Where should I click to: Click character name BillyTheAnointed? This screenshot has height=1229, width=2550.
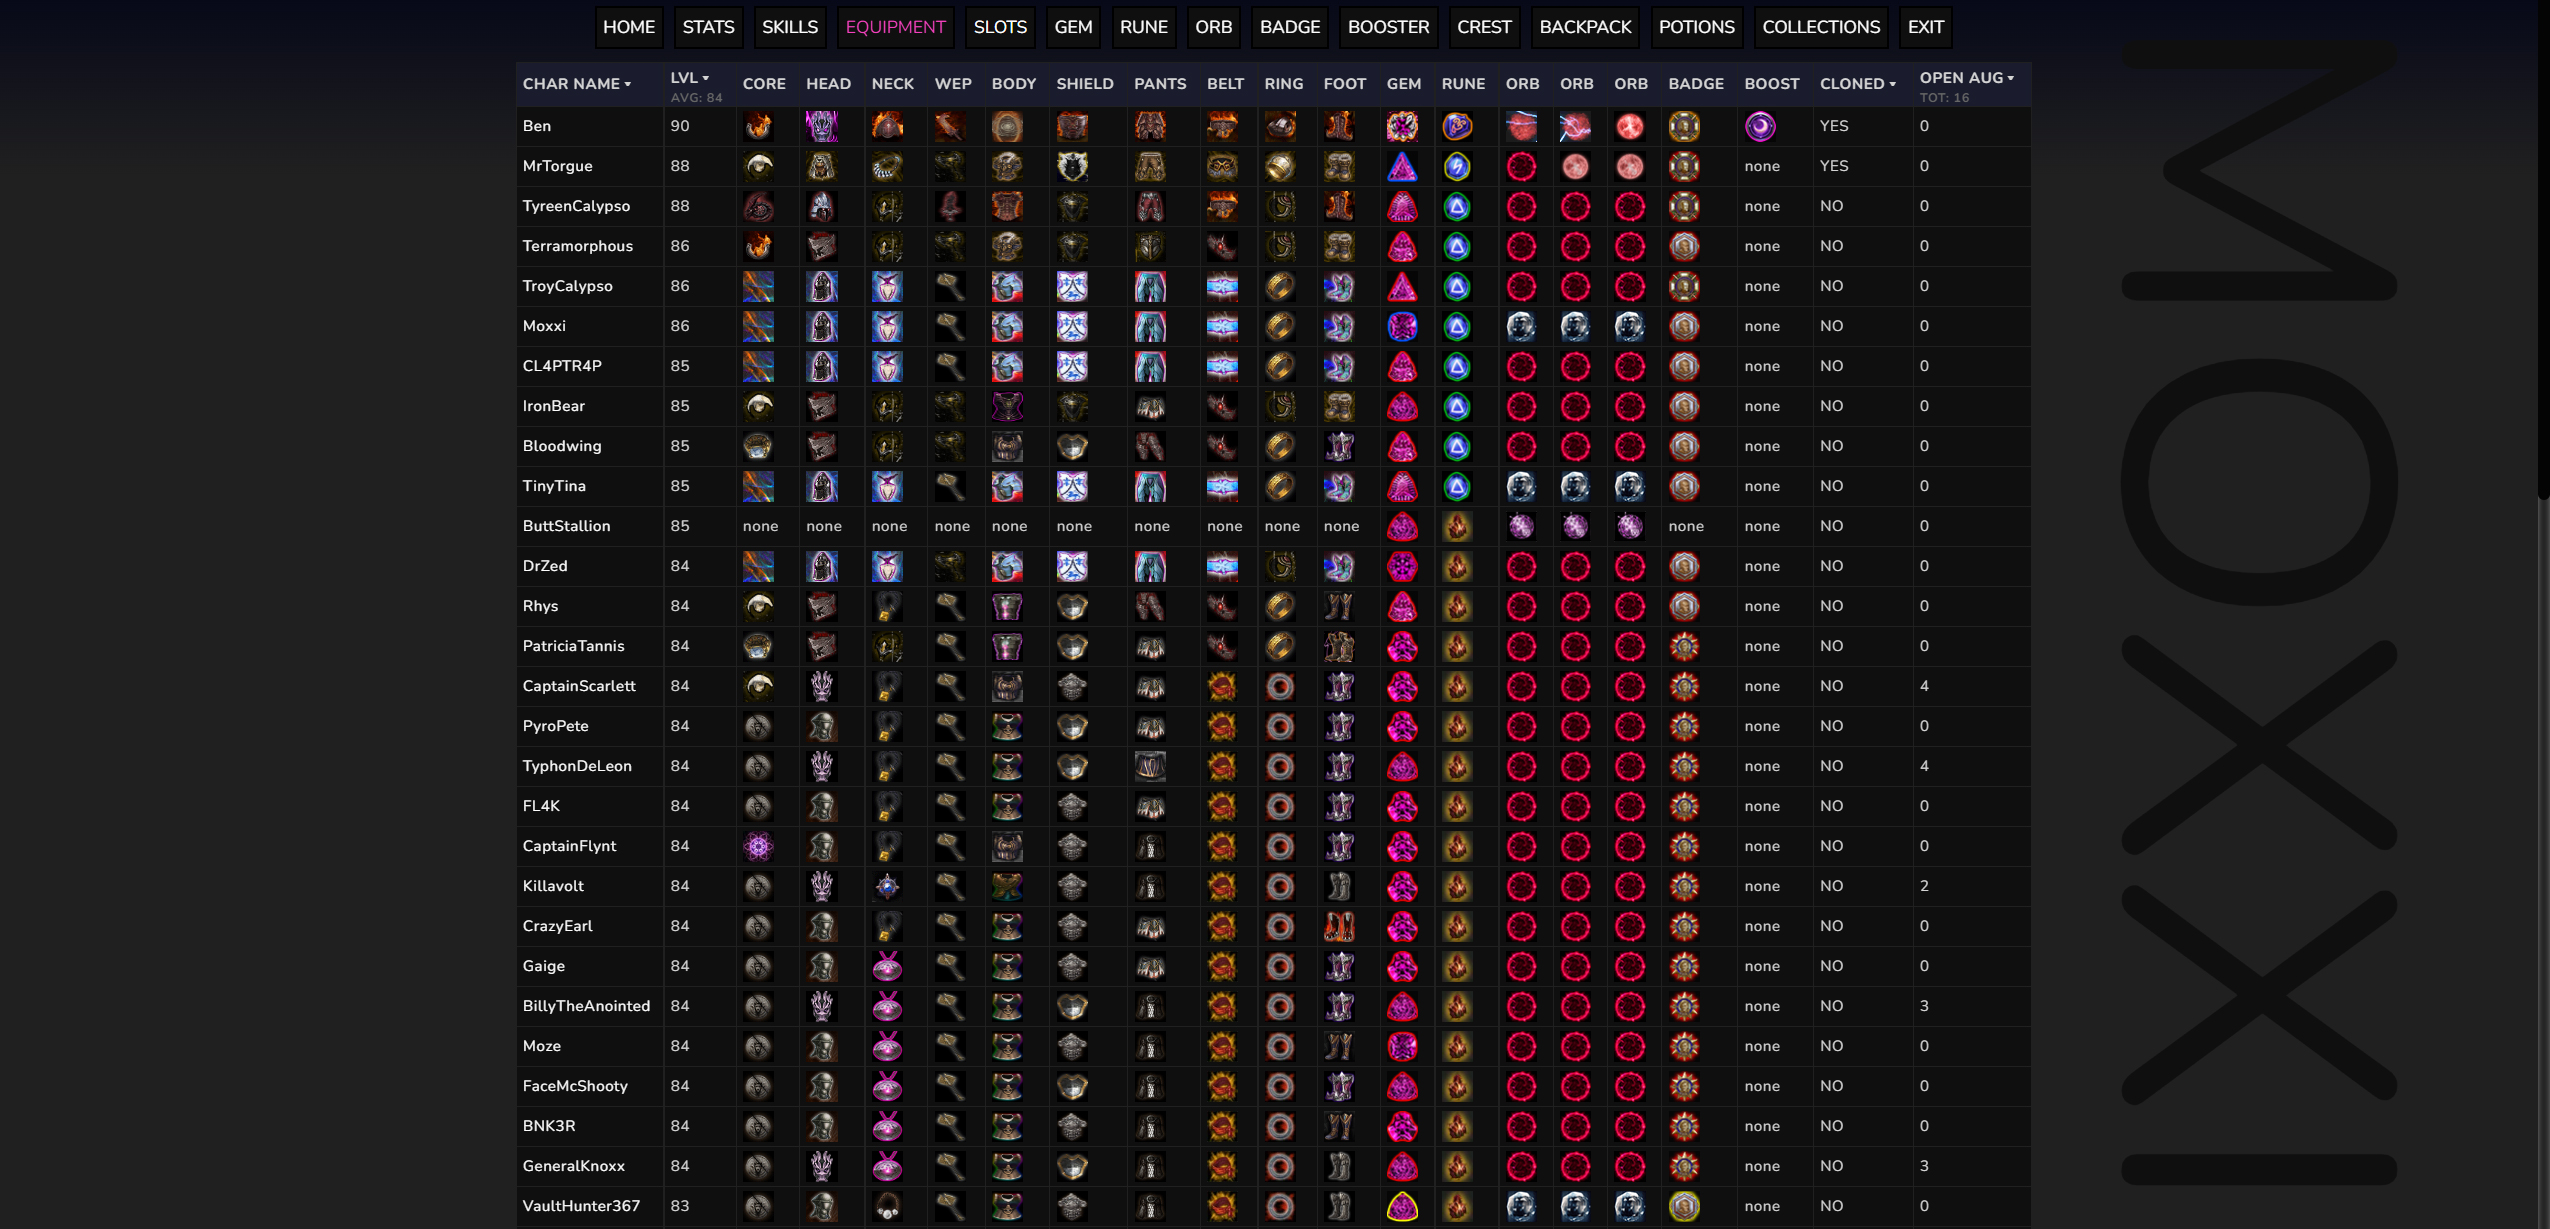click(x=586, y=1006)
